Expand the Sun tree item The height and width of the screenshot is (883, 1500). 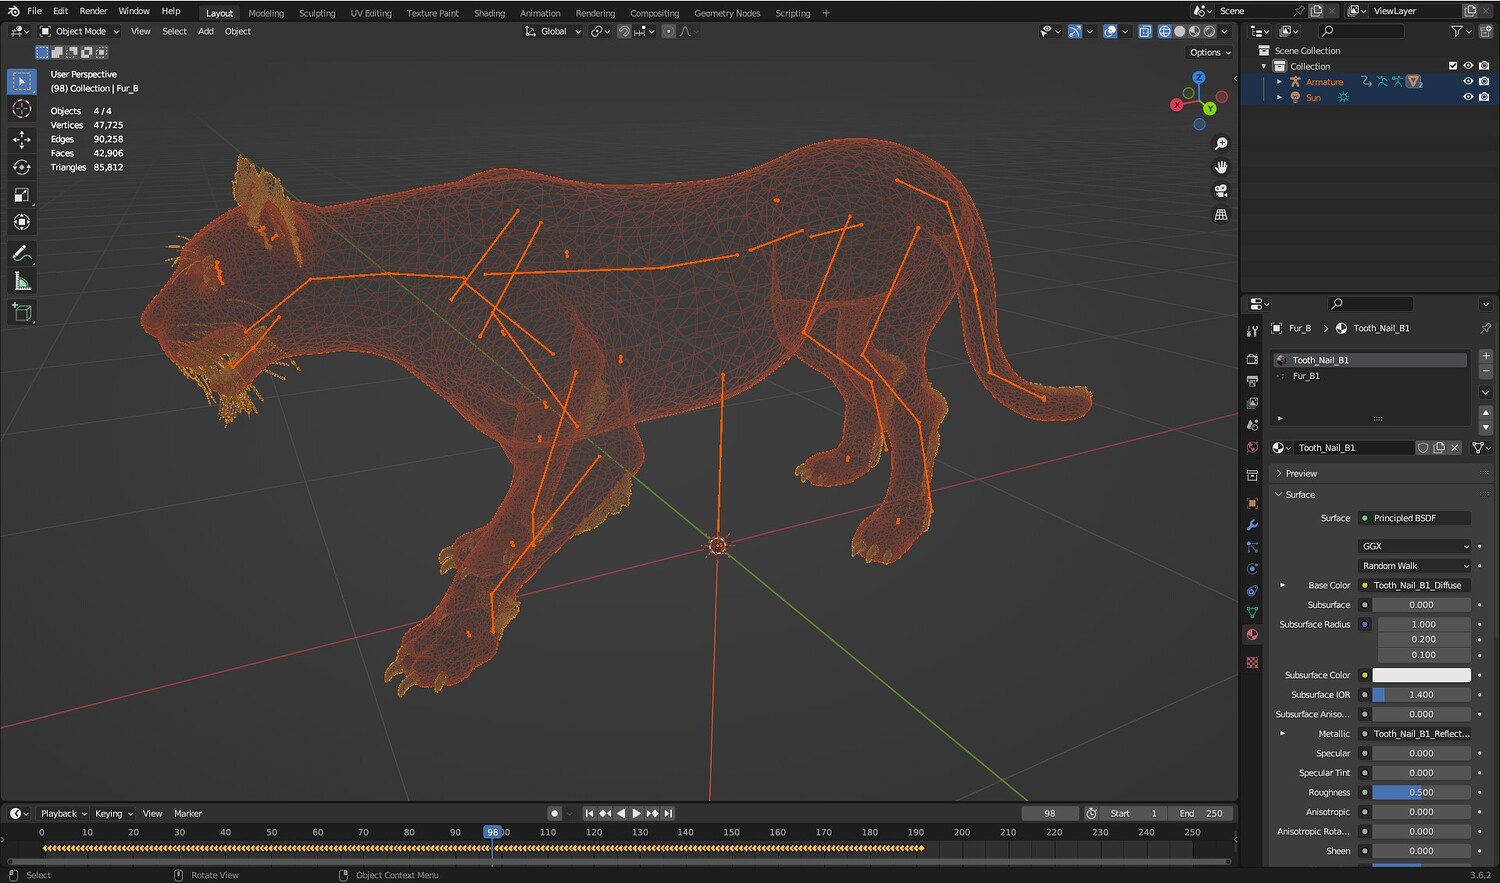(x=1280, y=97)
